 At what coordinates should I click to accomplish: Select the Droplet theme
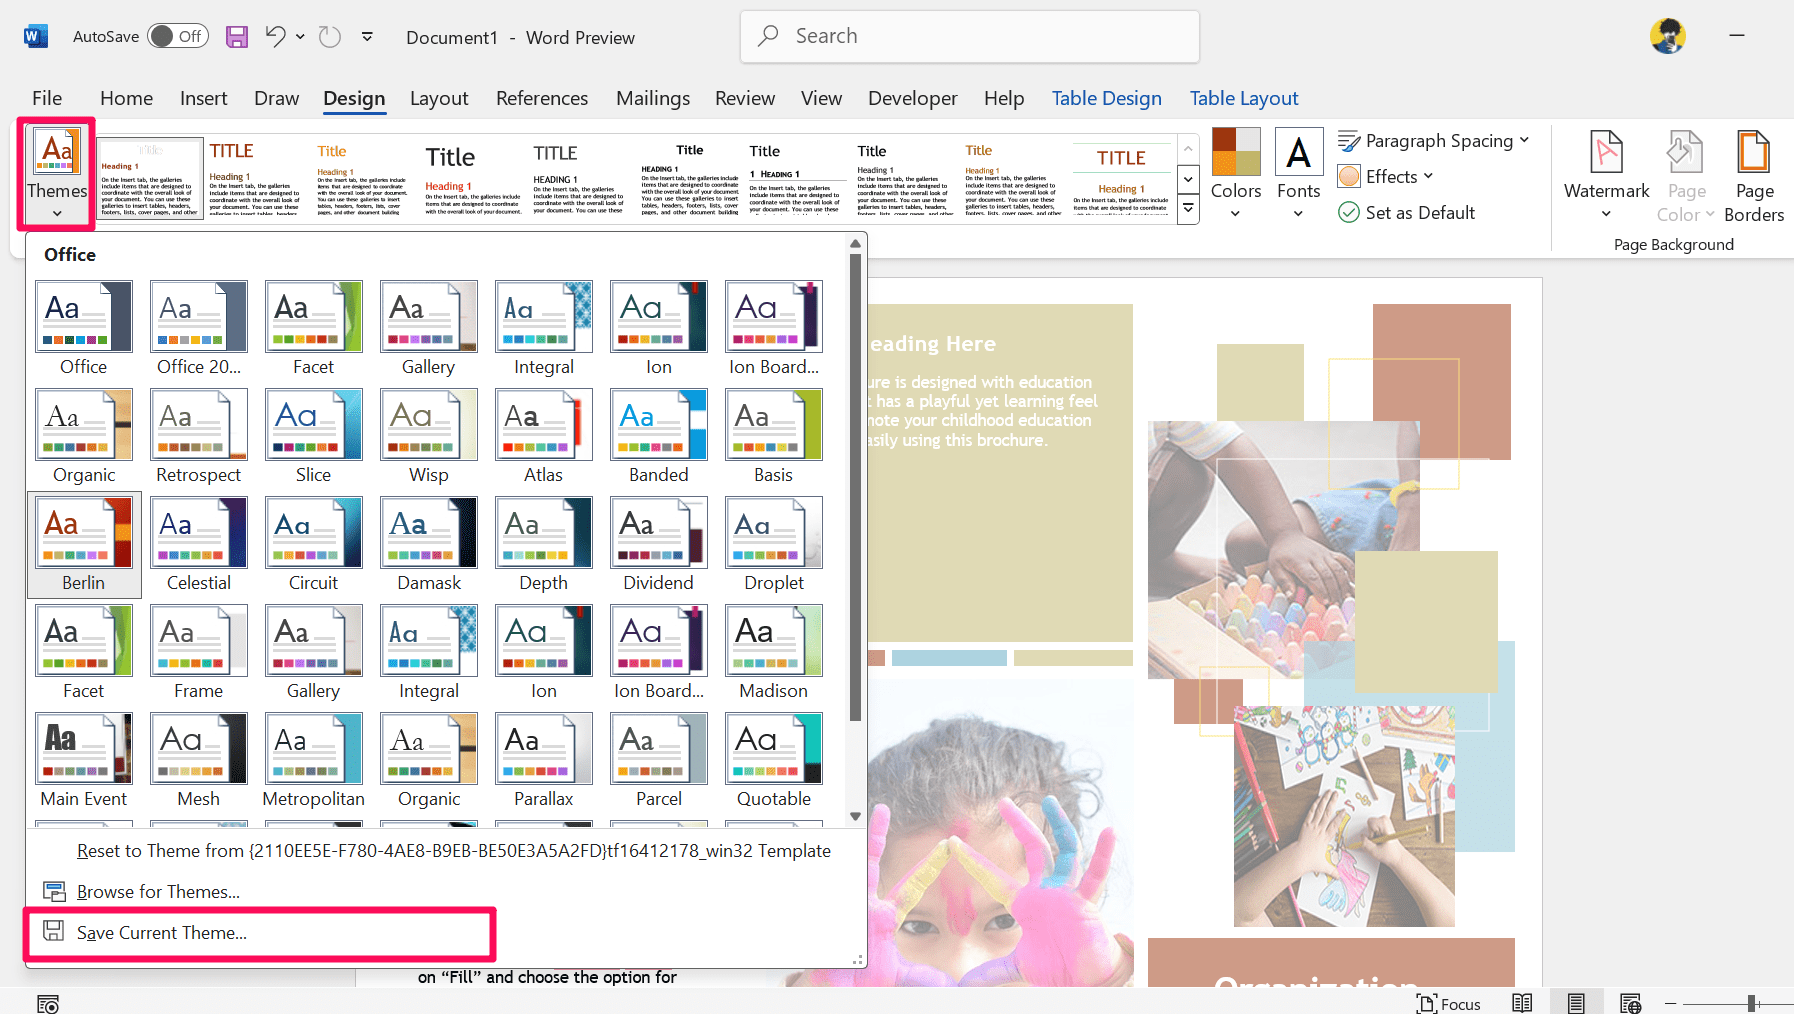click(774, 545)
